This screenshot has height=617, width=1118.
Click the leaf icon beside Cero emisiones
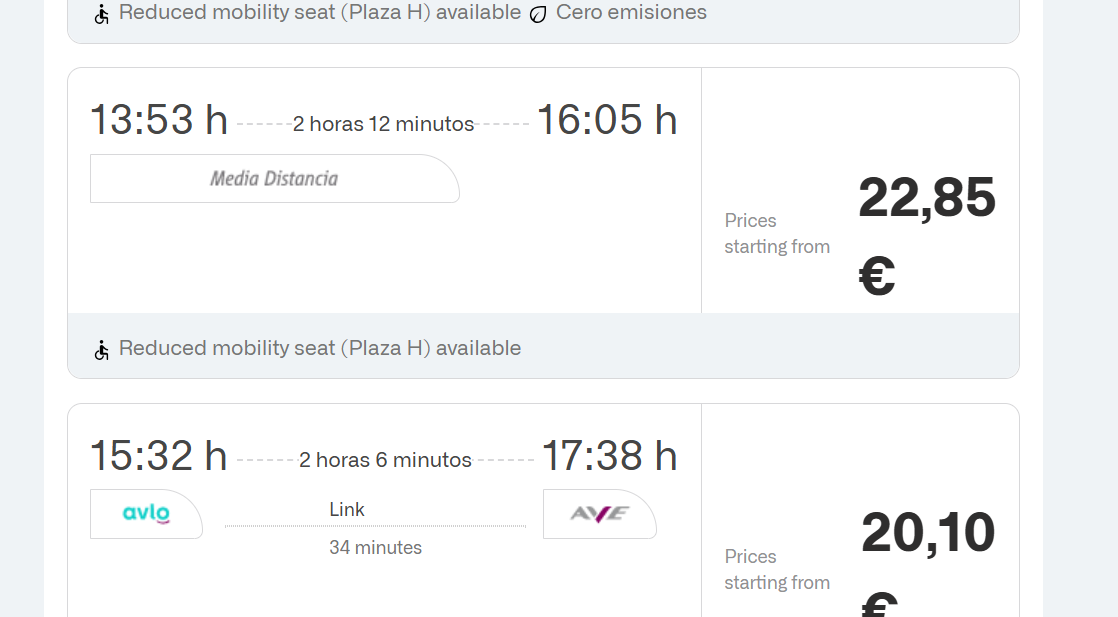click(538, 14)
